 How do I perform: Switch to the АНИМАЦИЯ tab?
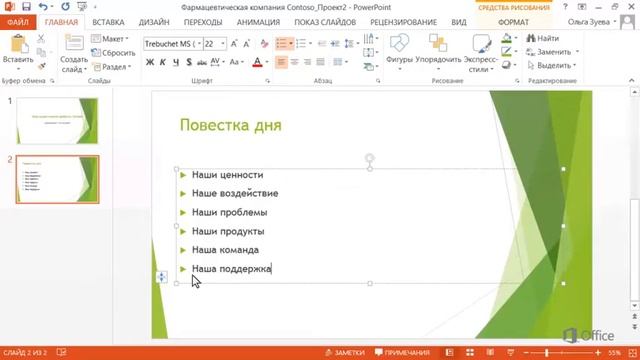pyautogui.click(x=258, y=22)
